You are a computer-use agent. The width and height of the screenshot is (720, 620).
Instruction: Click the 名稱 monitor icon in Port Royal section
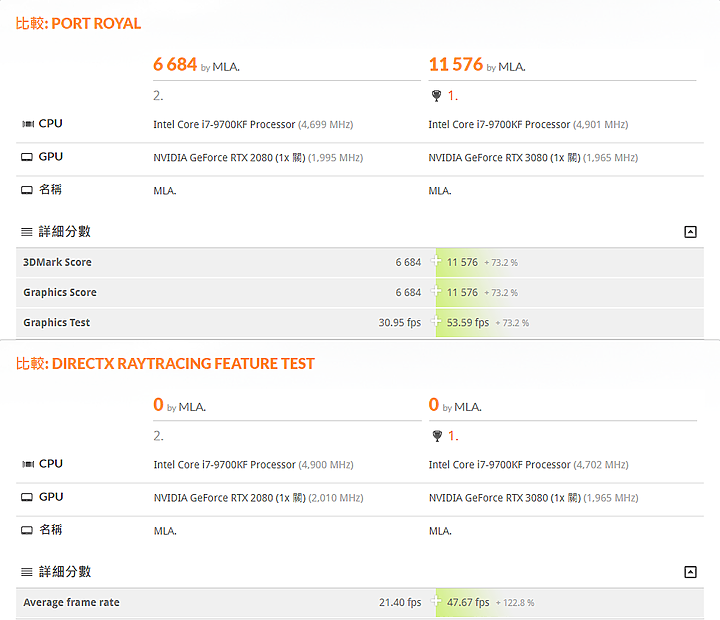pos(27,190)
